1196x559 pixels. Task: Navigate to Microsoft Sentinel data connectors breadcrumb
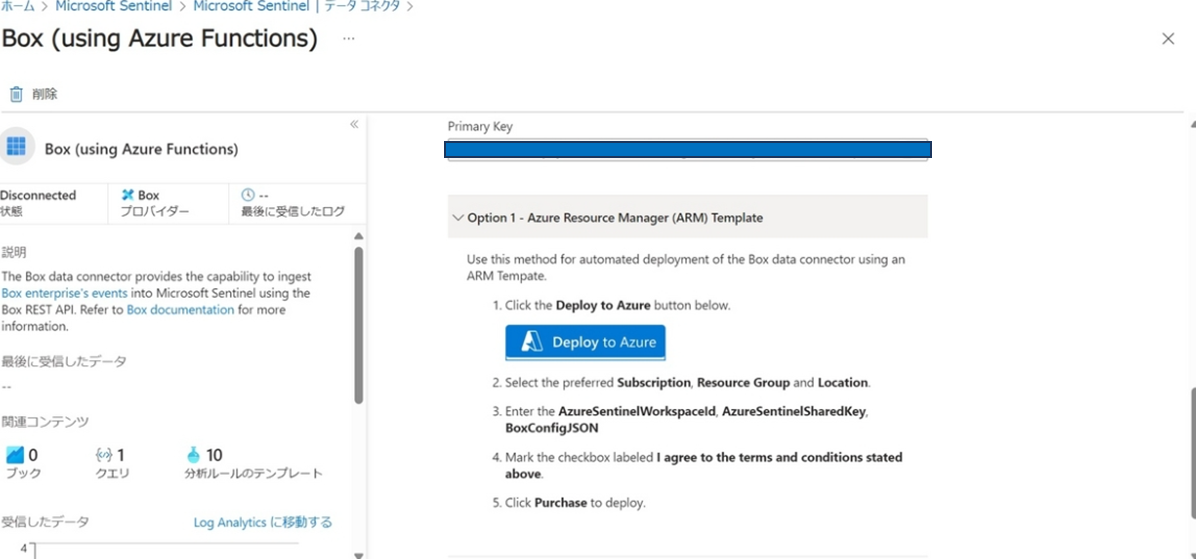click(297, 7)
